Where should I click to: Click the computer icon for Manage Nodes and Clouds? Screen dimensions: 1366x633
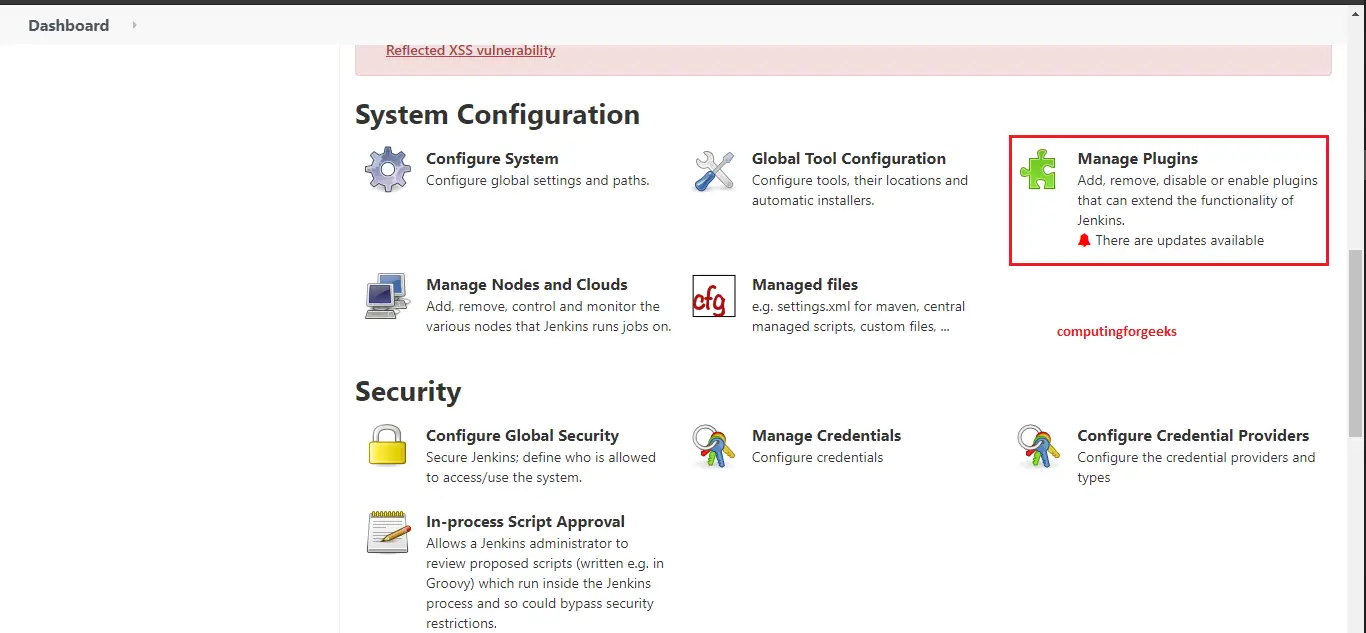click(387, 296)
